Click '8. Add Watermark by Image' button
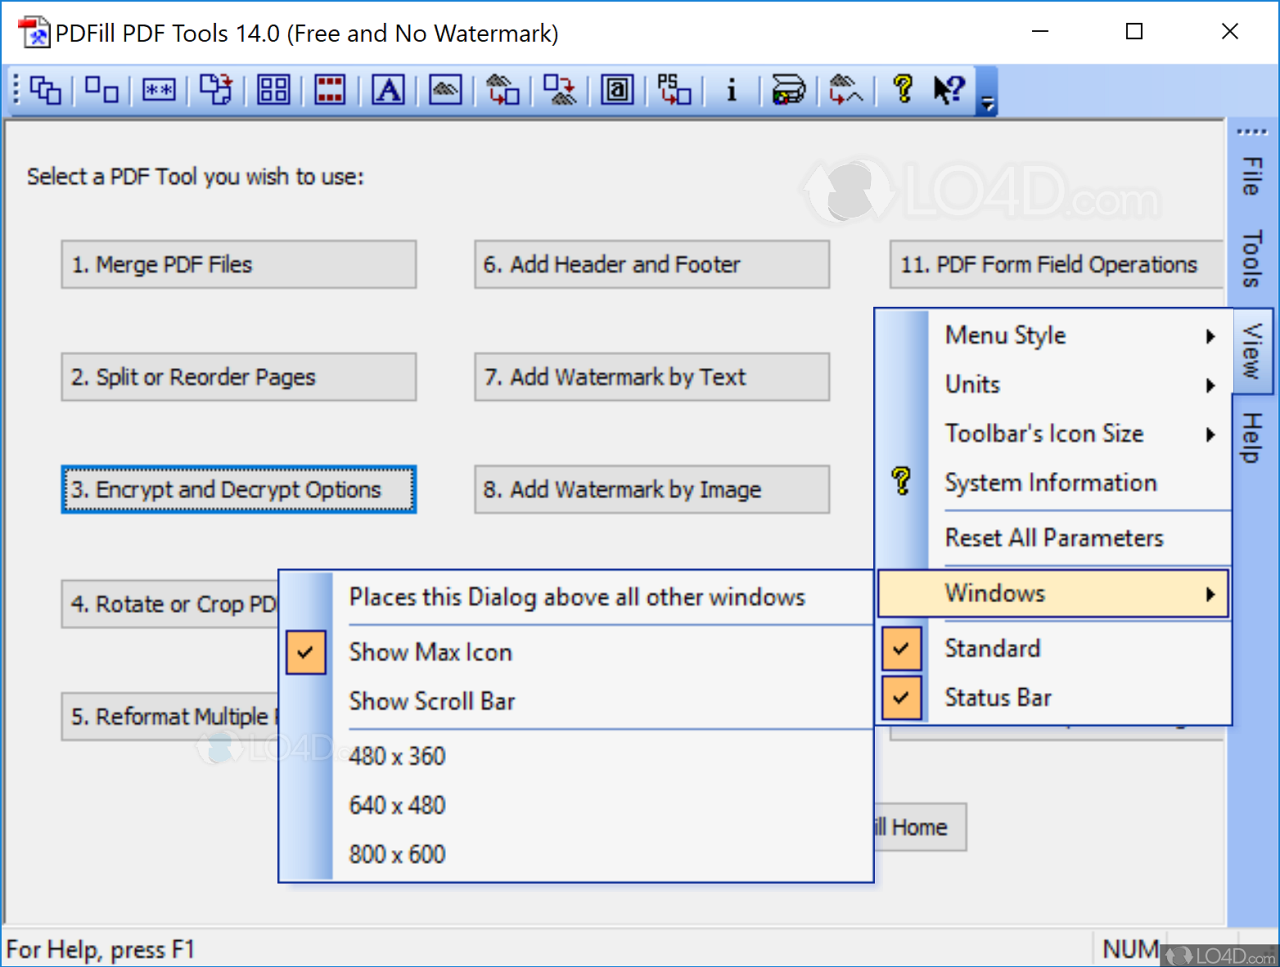Image resolution: width=1280 pixels, height=967 pixels. [x=652, y=489]
